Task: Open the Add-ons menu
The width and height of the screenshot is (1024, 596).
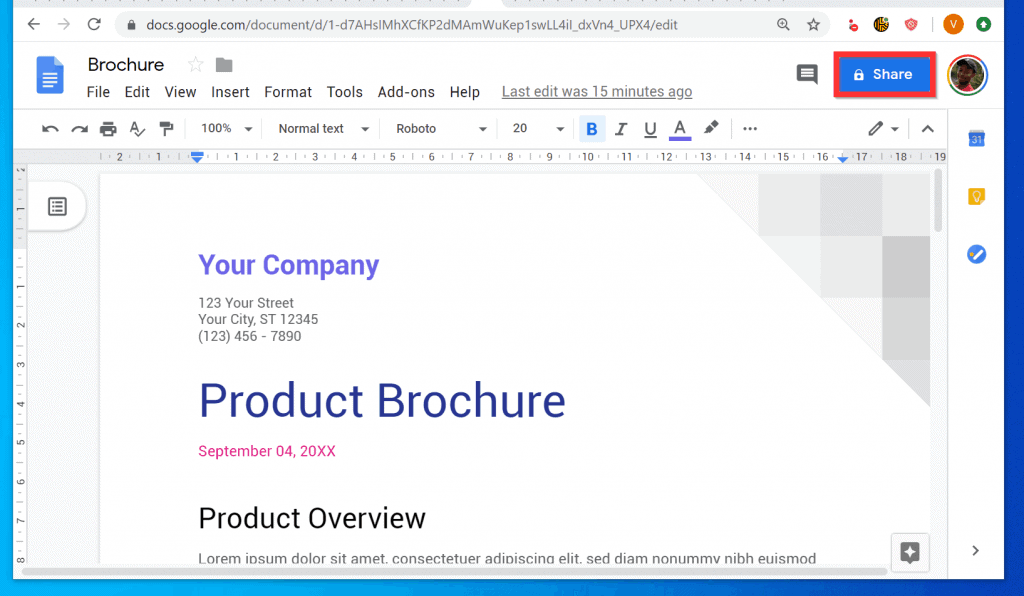Action: (x=406, y=92)
